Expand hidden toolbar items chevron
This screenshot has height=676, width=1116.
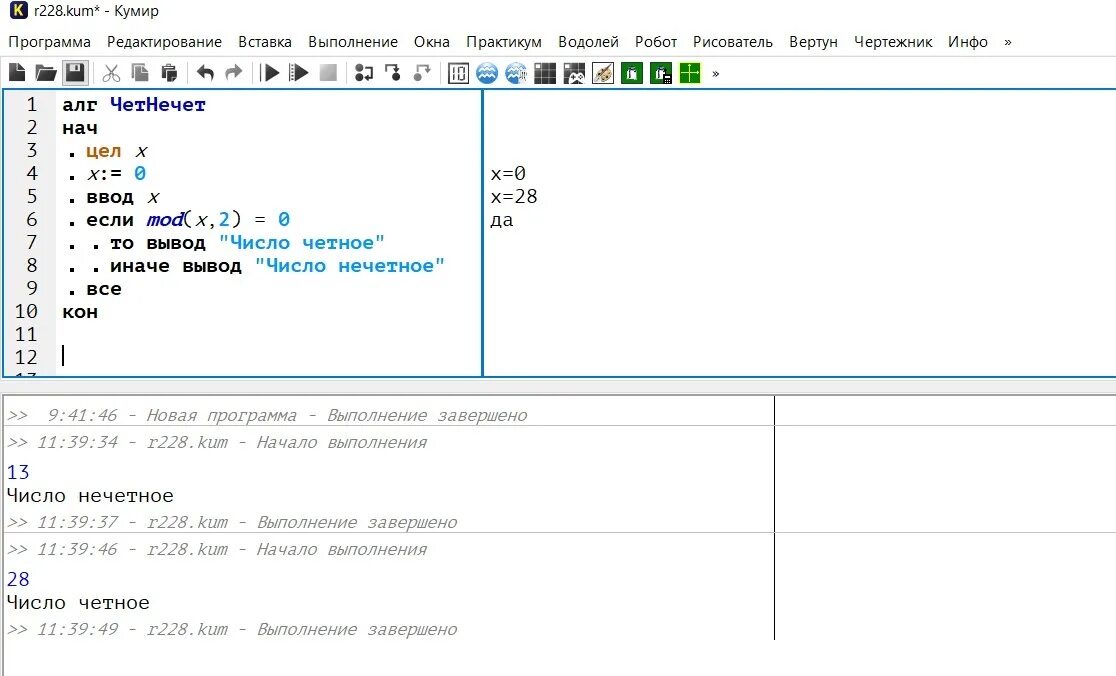pos(715,73)
